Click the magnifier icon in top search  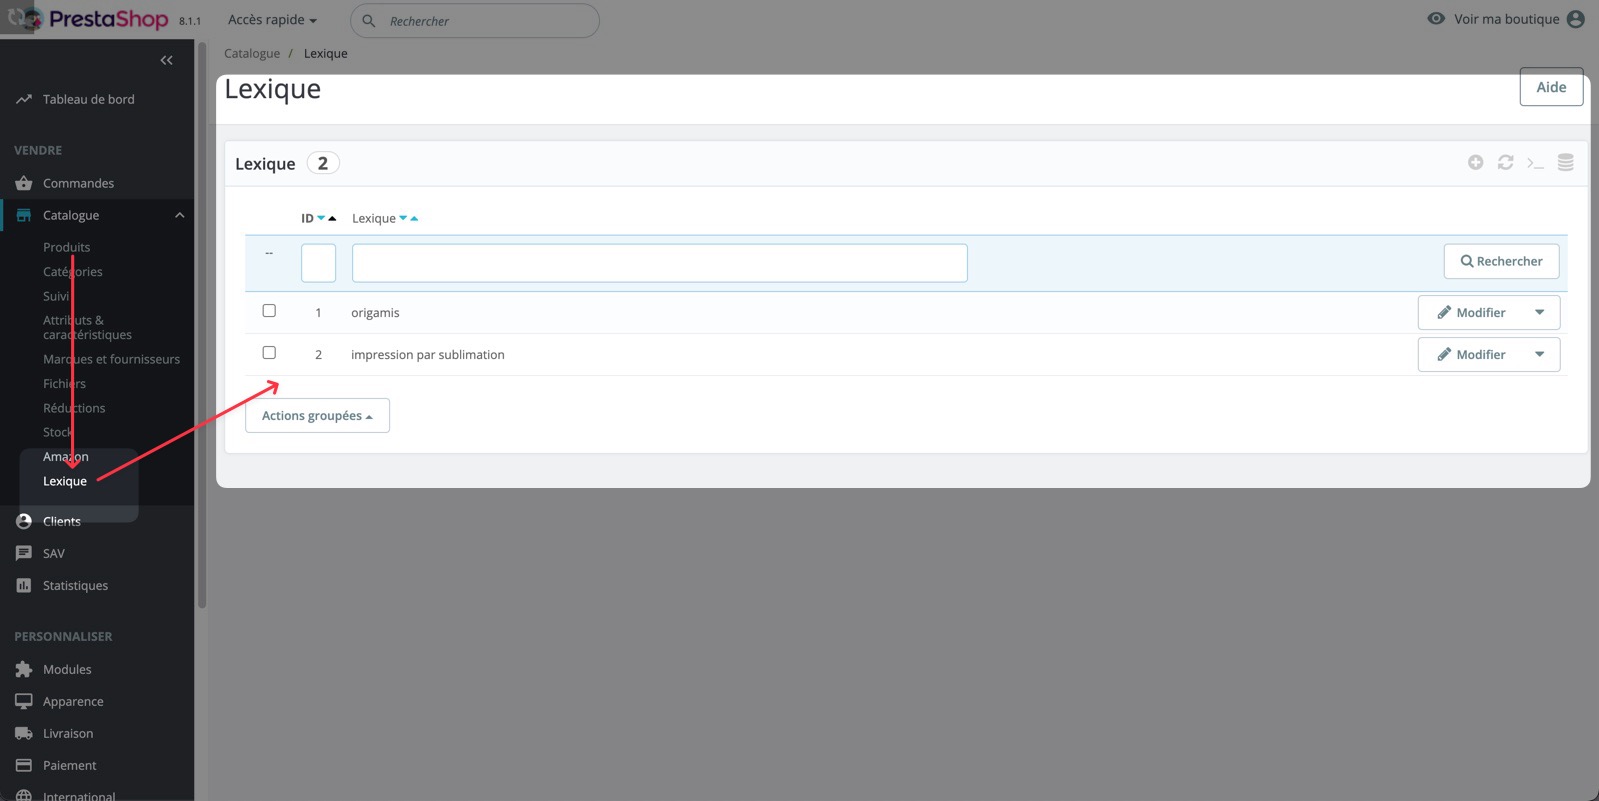(369, 20)
